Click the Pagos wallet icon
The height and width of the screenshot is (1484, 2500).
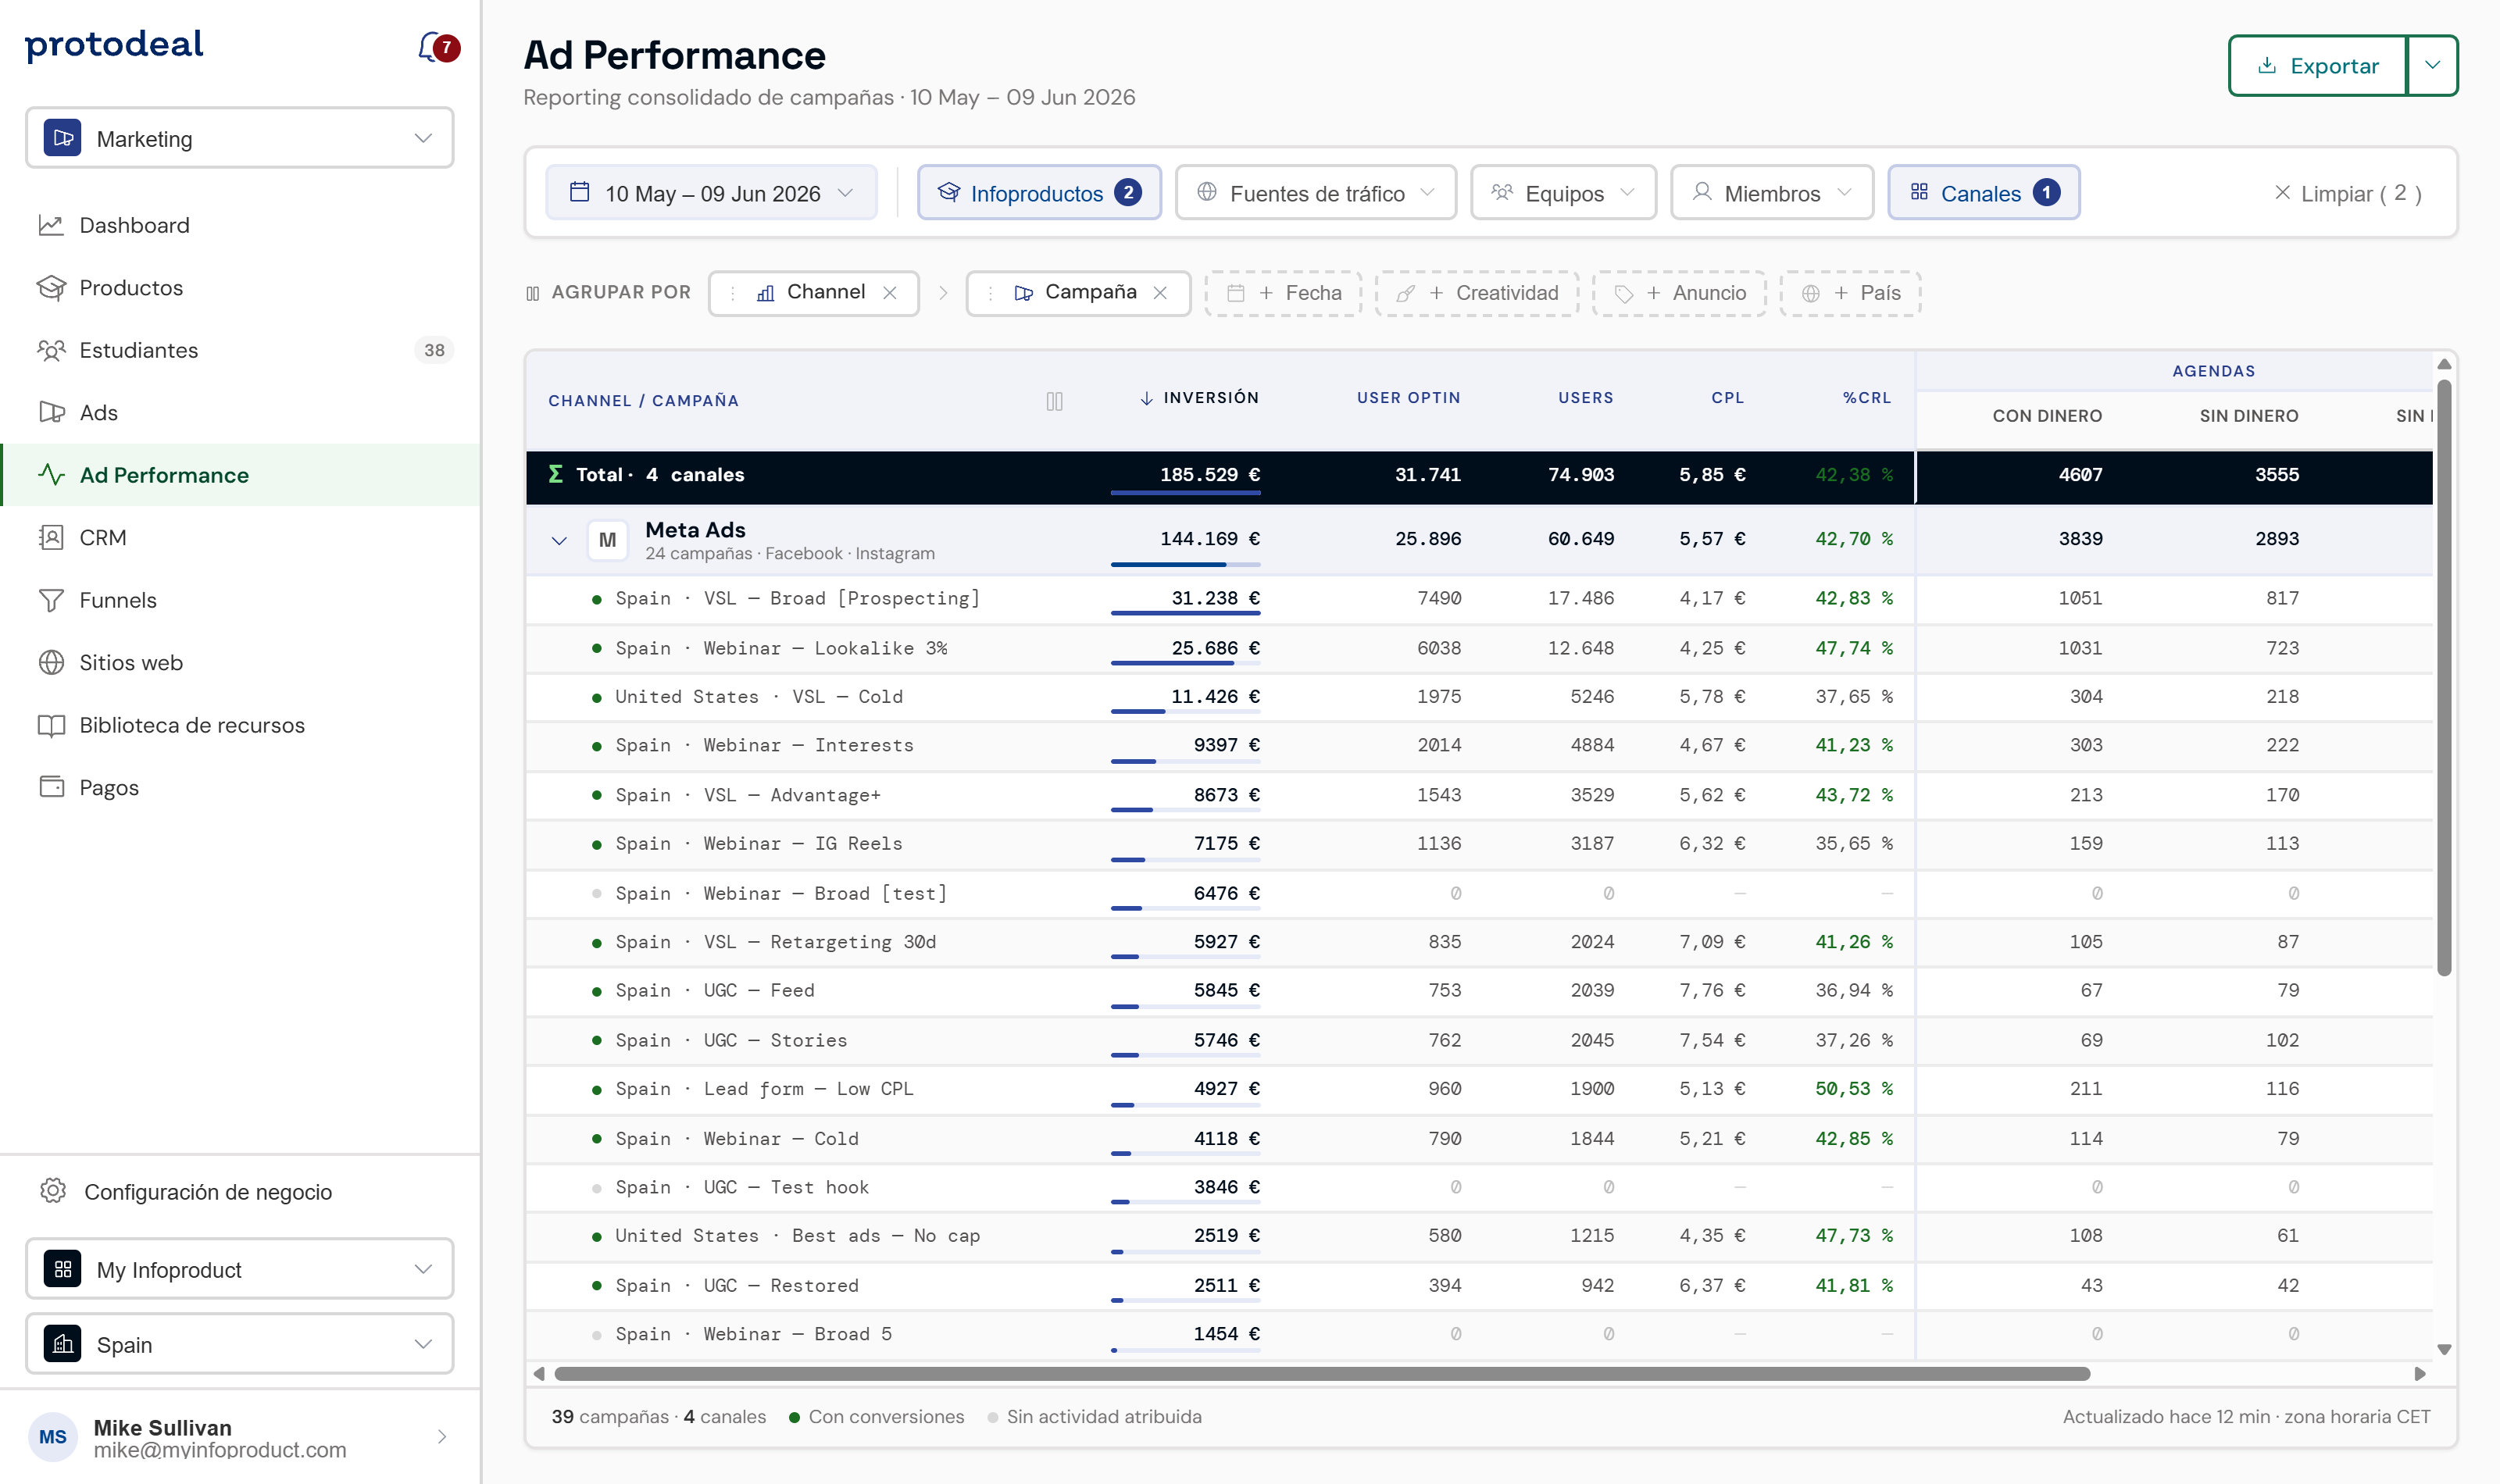(51, 787)
